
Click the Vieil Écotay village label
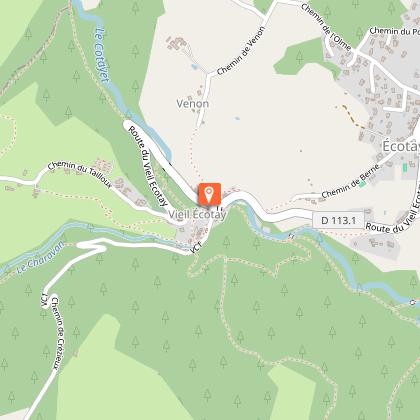pos(197,215)
